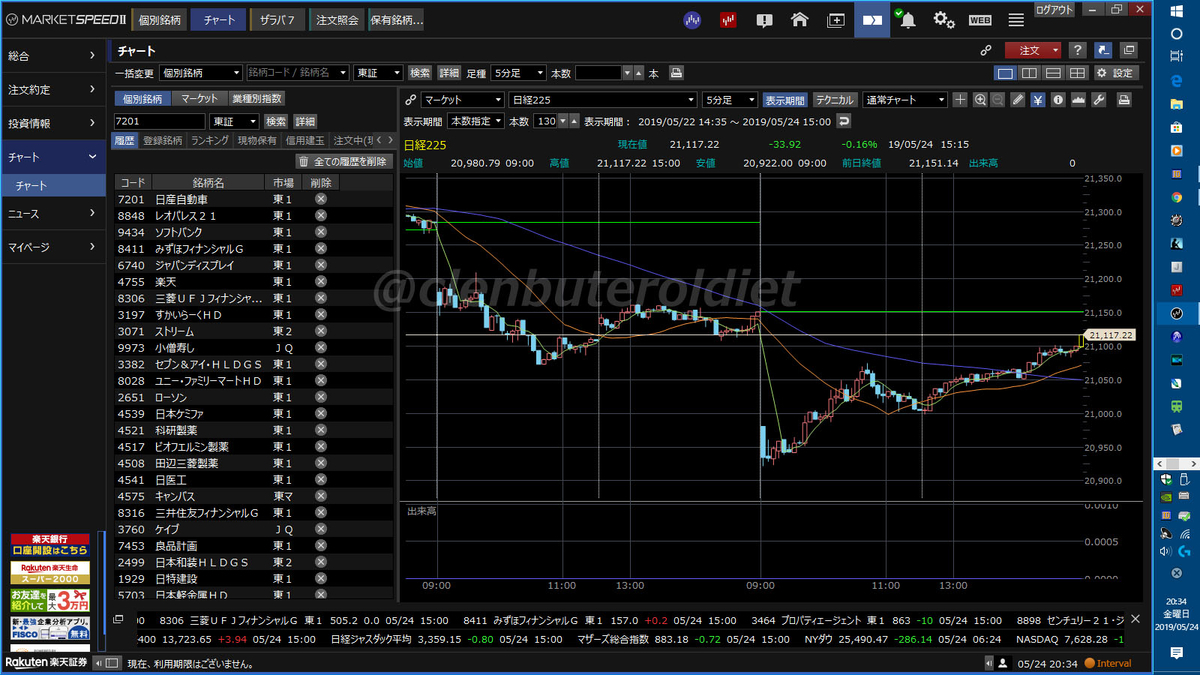
Task: Select the two-column chart layout
Action: tap(1029, 73)
